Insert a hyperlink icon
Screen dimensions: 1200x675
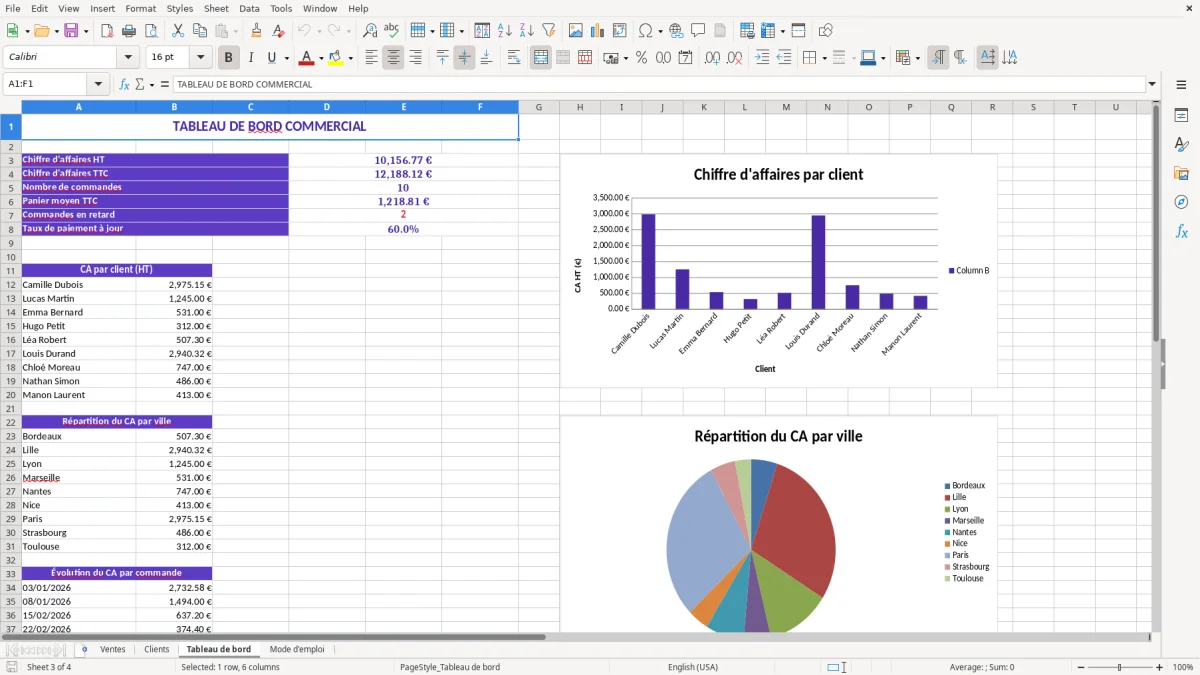(x=676, y=31)
